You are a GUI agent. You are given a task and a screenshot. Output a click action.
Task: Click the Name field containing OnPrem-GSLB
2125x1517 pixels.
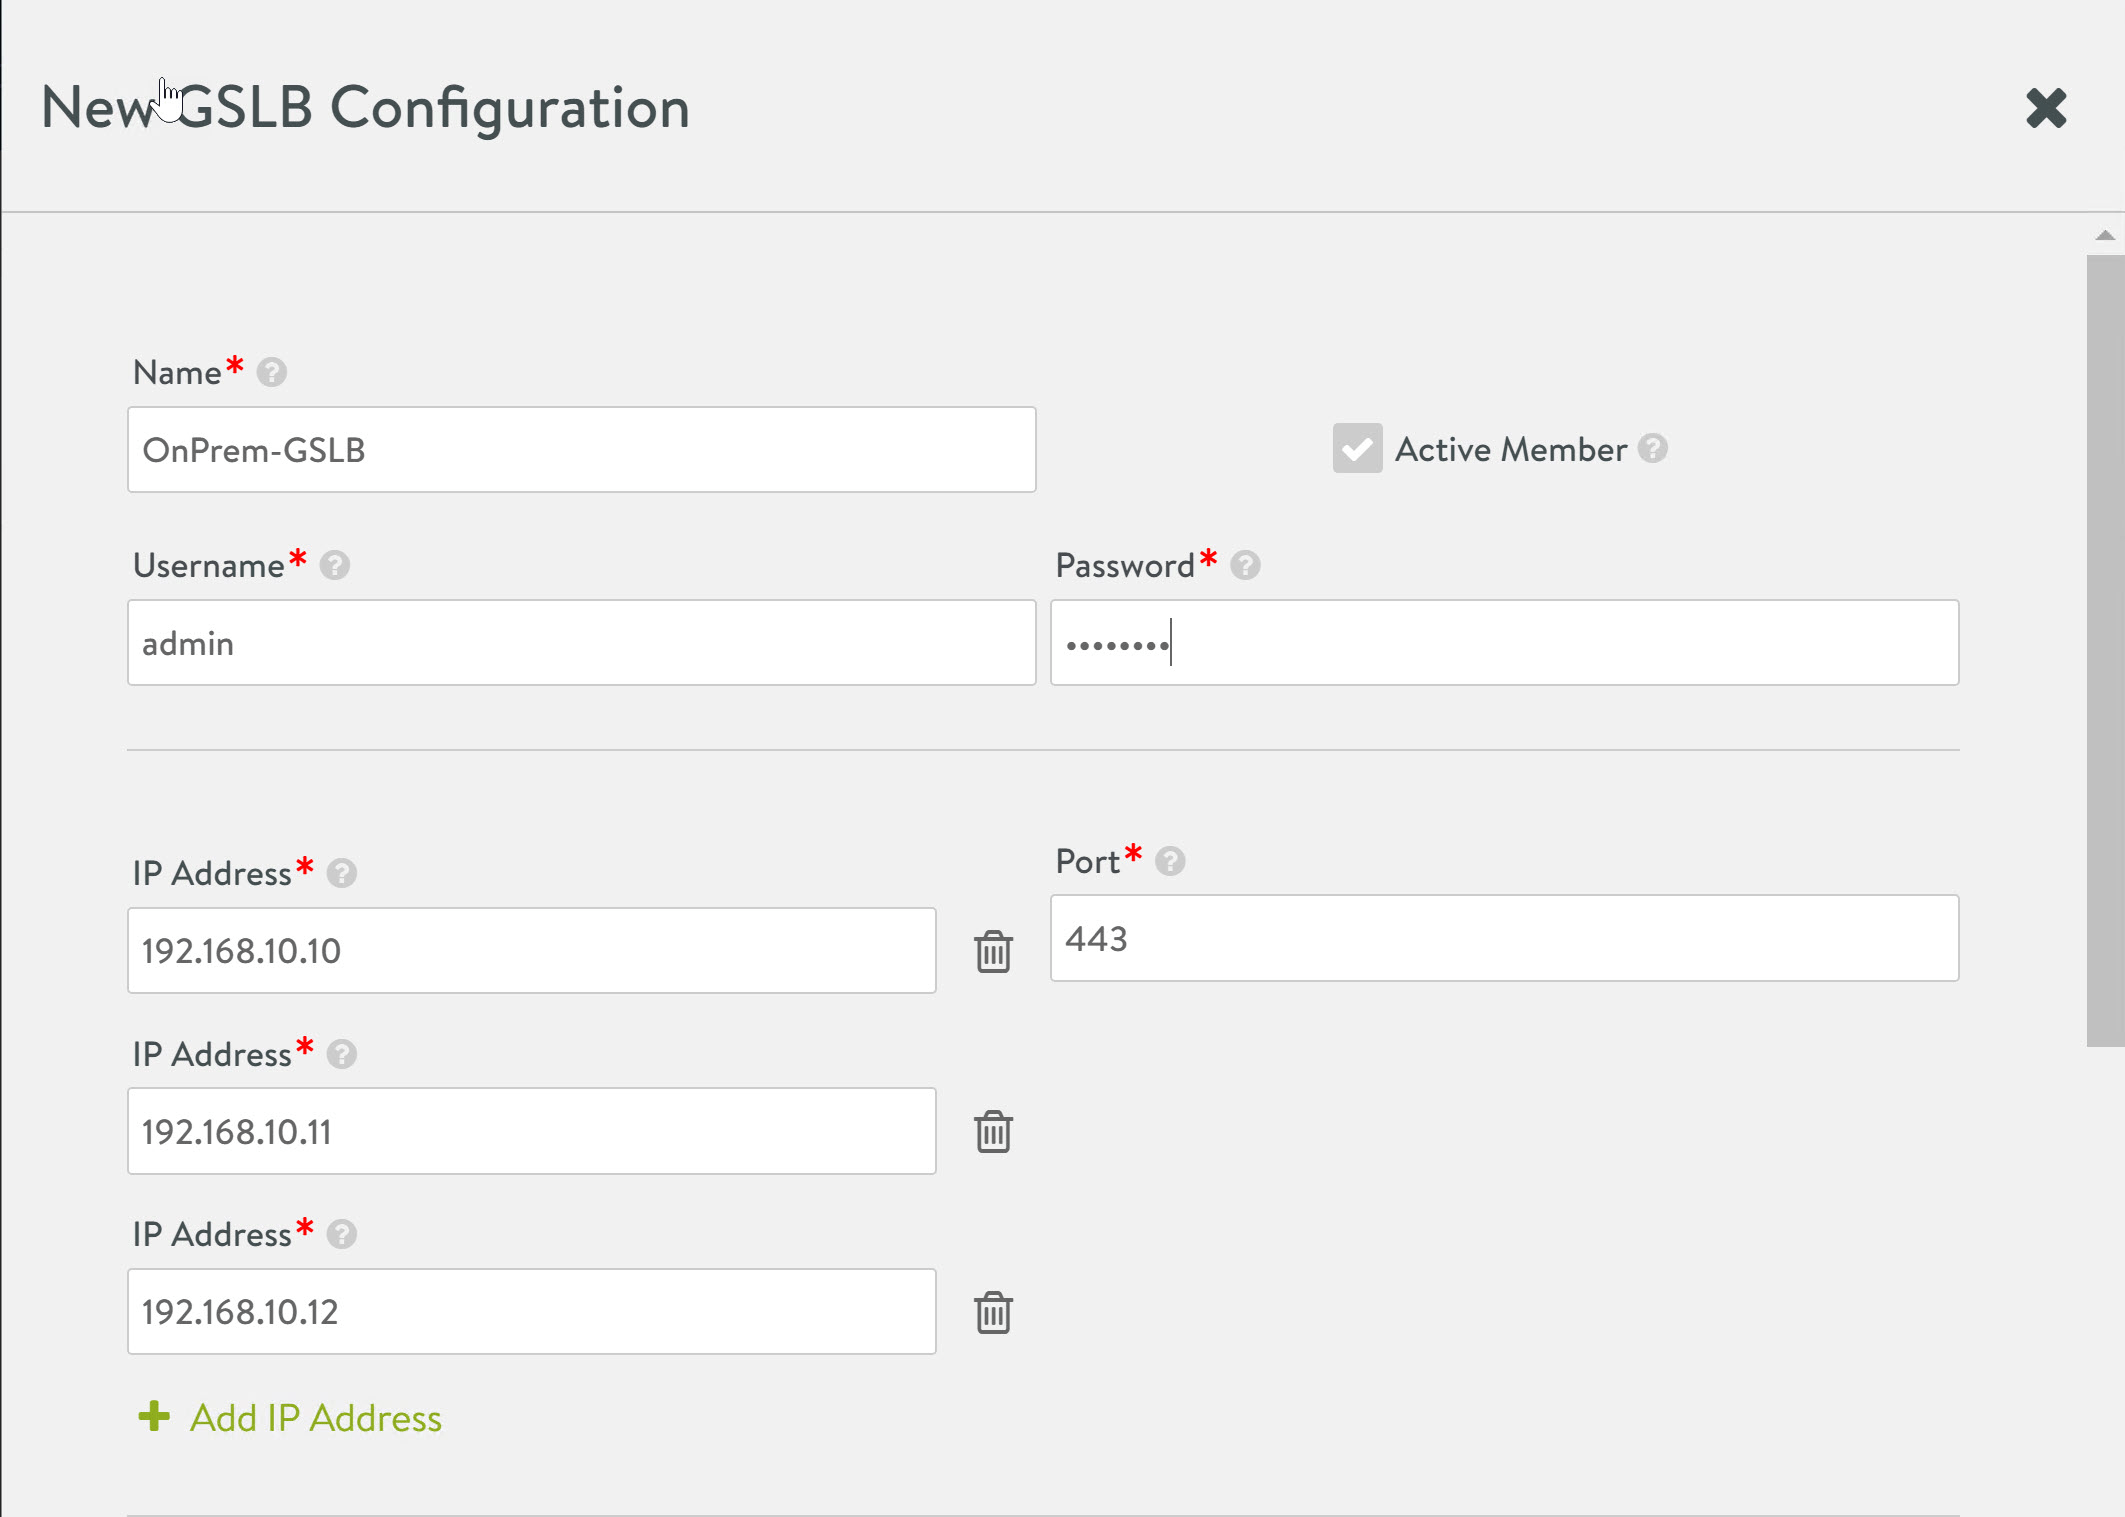pyautogui.click(x=581, y=450)
